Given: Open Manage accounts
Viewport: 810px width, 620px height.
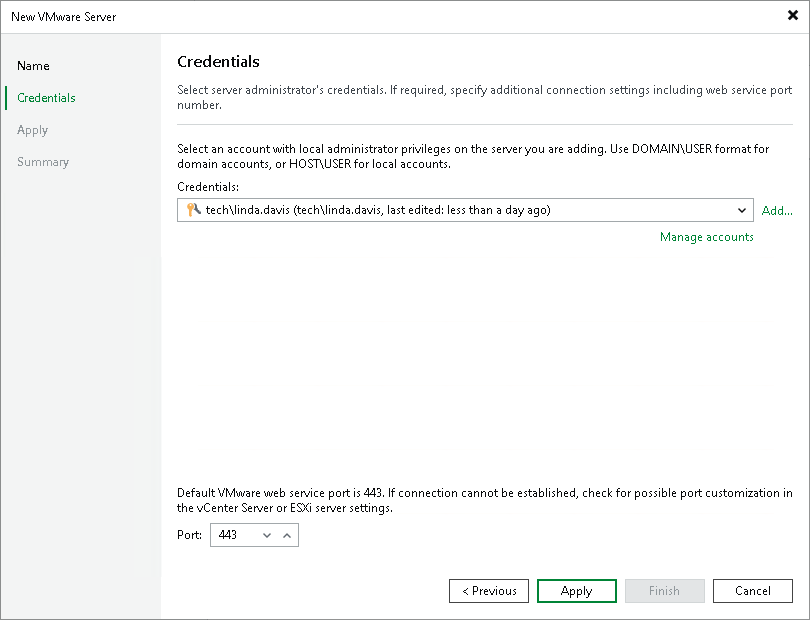Looking at the screenshot, I should (706, 237).
